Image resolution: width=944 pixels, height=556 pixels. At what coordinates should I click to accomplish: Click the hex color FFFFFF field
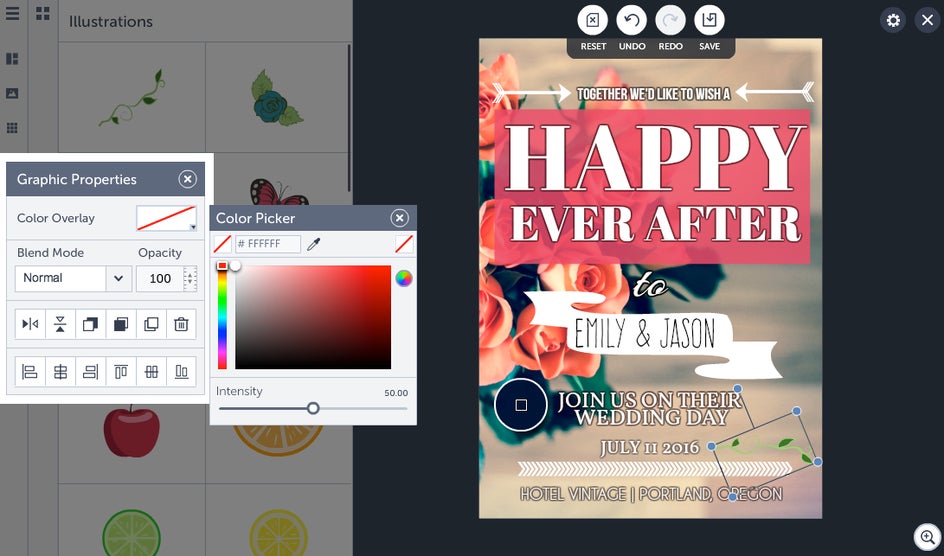coord(268,244)
